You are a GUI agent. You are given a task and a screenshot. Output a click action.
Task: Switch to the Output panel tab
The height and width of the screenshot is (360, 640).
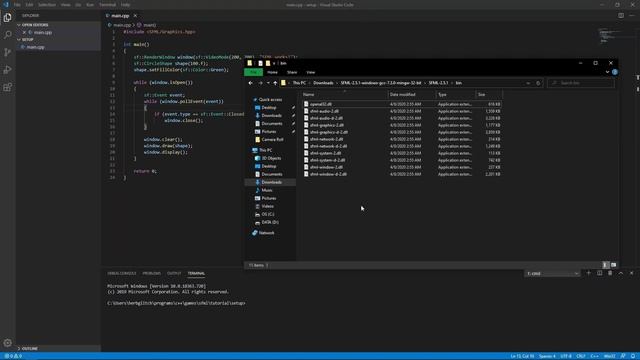174,273
